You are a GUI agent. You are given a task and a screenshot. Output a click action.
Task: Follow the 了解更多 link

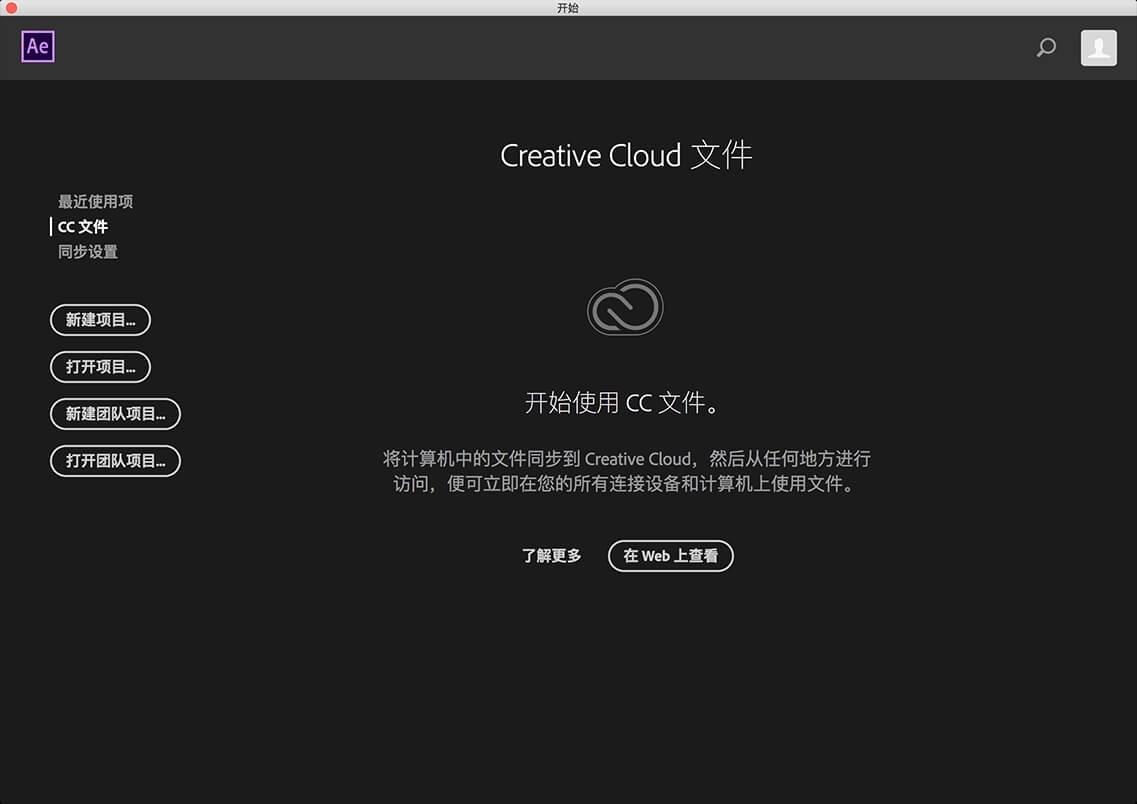pyautogui.click(x=551, y=556)
